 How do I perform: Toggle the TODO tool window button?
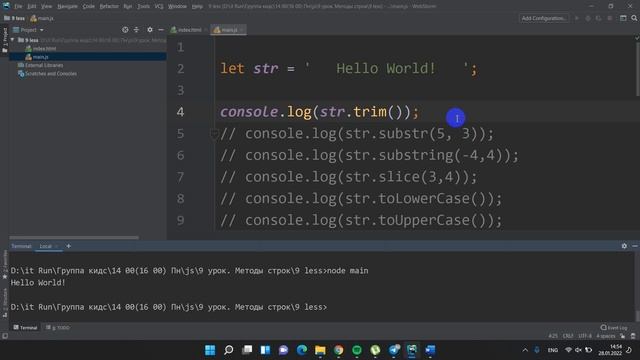pyautogui.click(x=58, y=327)
